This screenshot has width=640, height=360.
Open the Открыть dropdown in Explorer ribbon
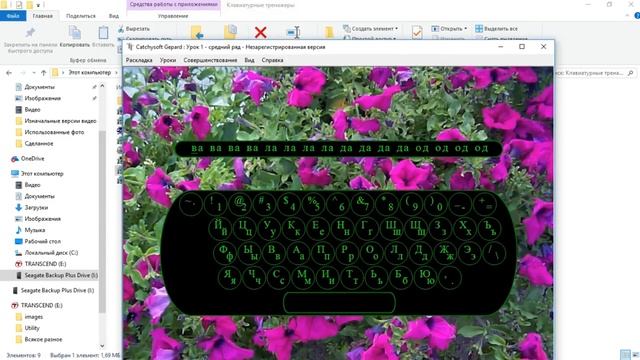(449, 29)
